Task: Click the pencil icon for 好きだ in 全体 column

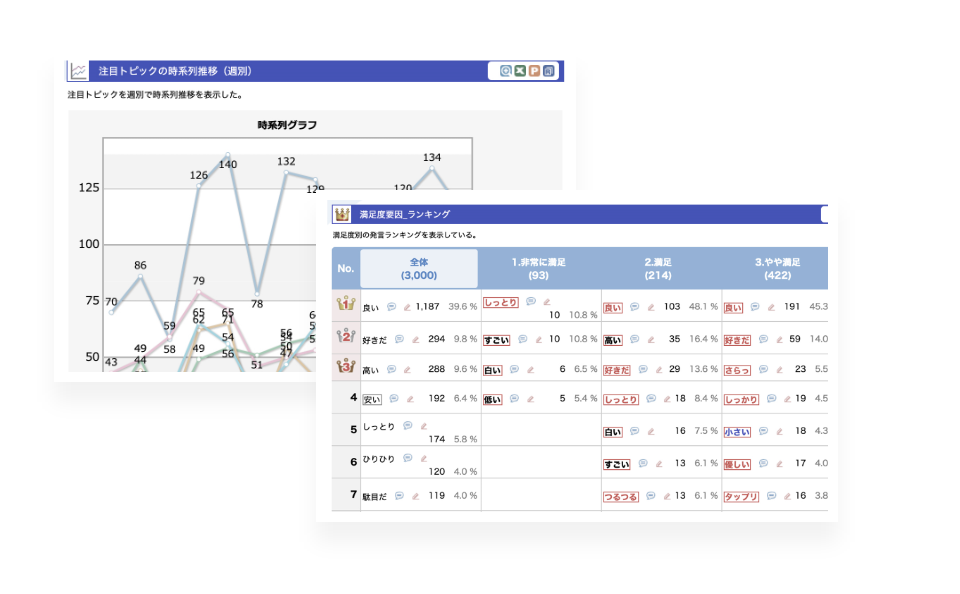Action: click(416, 339)
